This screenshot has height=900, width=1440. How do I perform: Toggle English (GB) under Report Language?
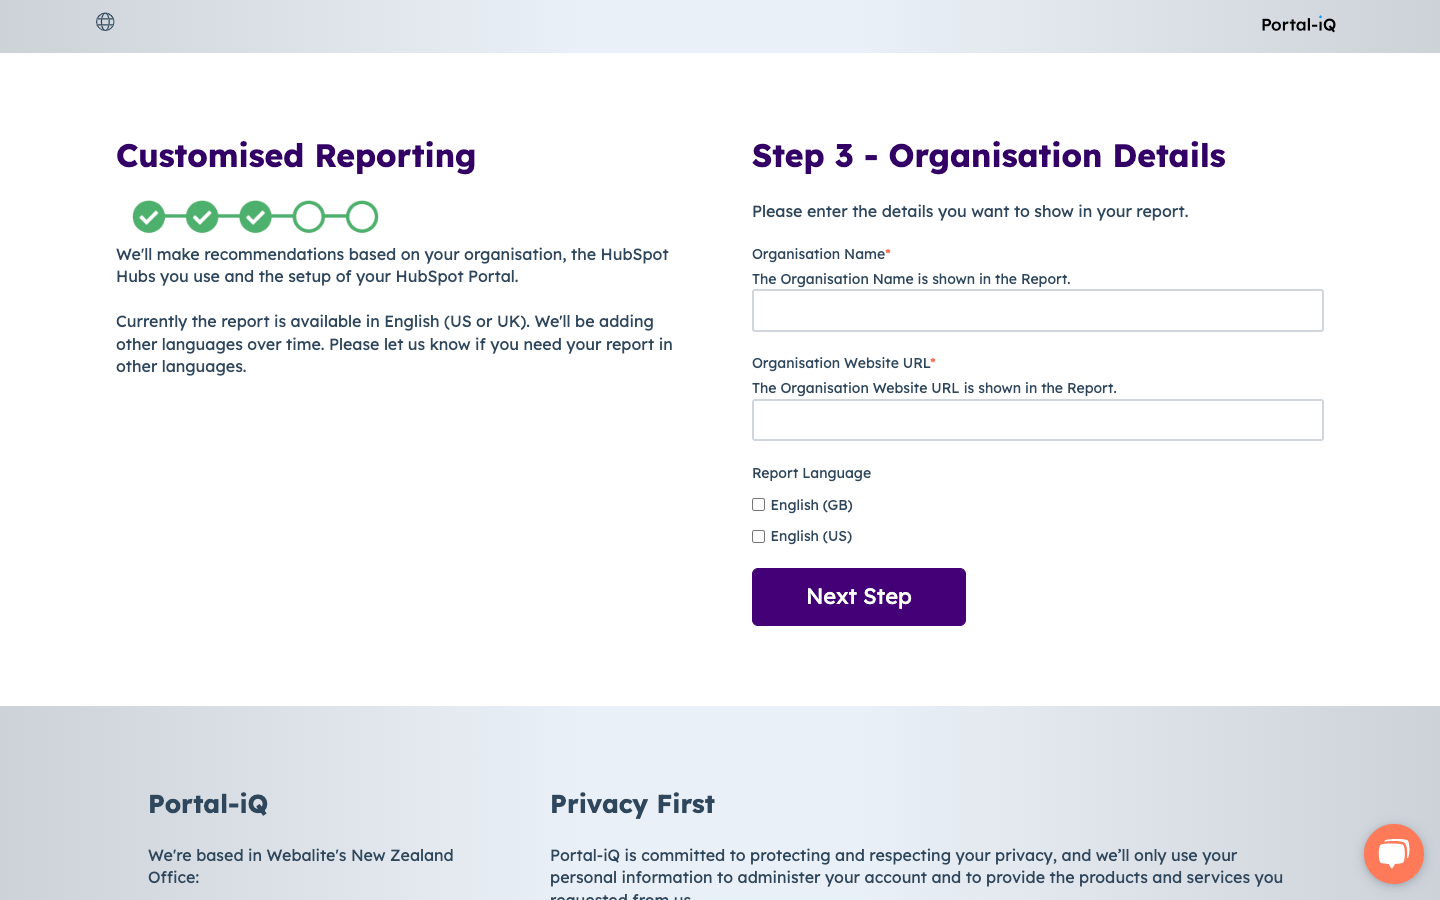[x=758, y=504]
